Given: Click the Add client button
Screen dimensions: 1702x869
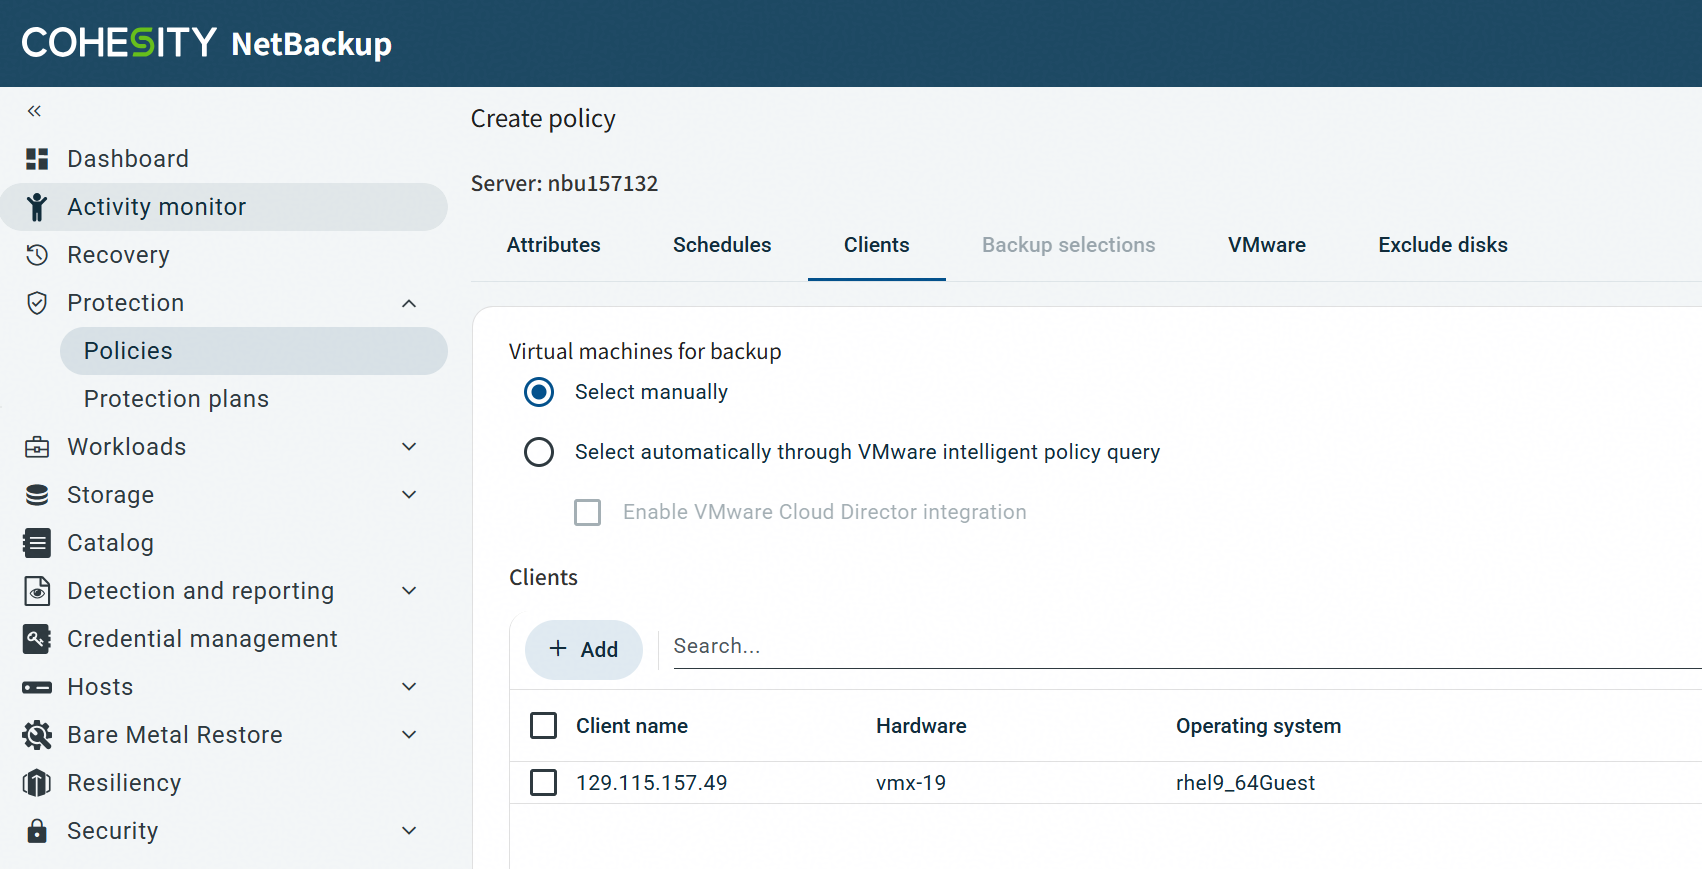Looking at the screenshot, I should point(584,650).
